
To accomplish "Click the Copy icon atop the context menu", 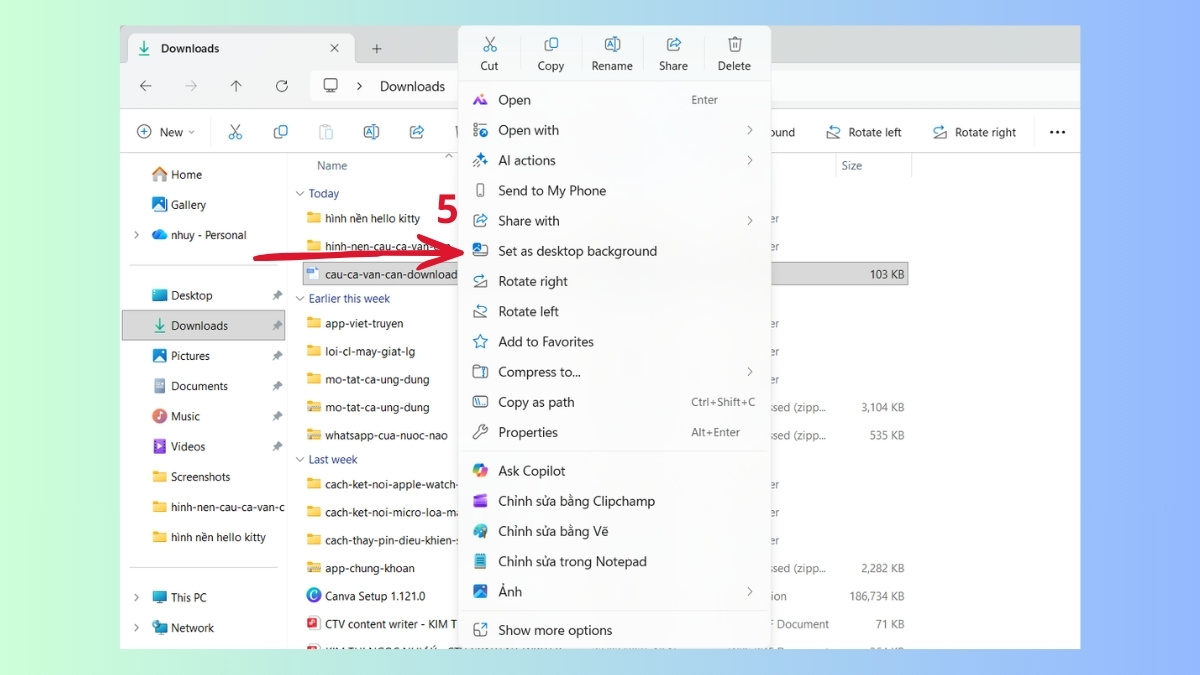I will click(551, 44).
